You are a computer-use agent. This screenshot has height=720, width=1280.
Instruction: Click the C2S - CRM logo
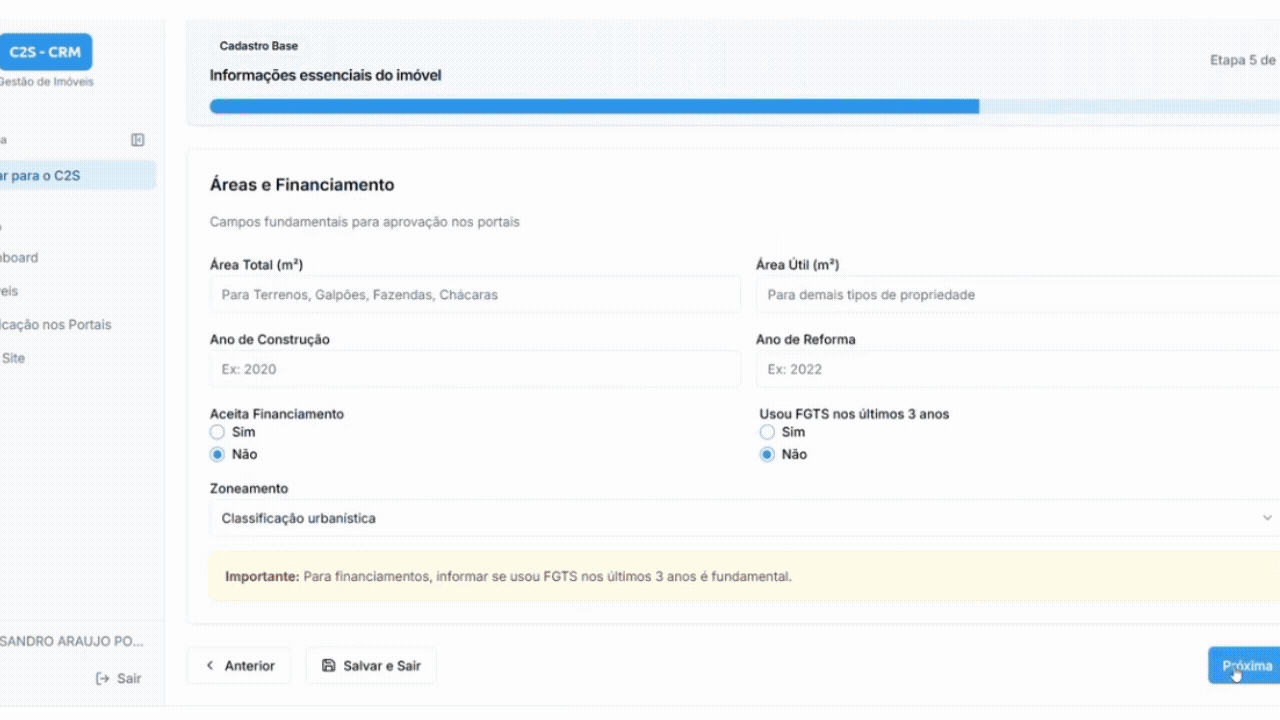45,52
